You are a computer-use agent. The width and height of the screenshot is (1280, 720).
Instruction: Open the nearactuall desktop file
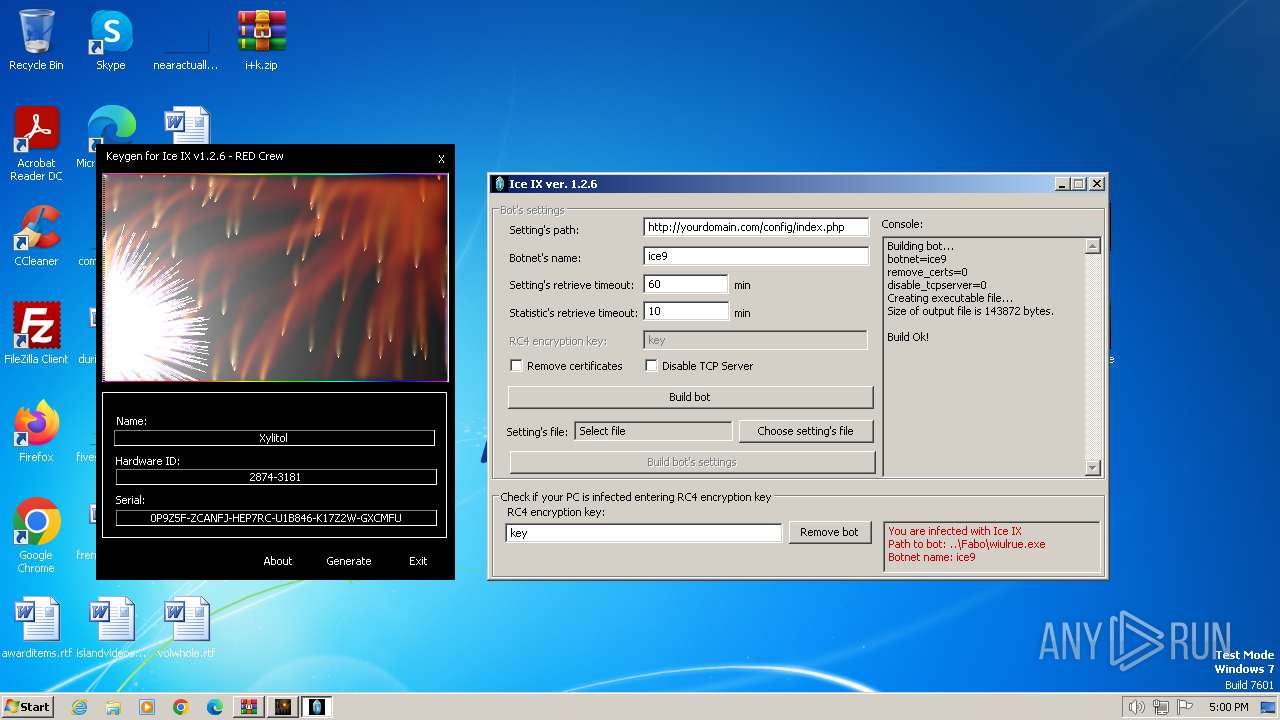(185, 40)
